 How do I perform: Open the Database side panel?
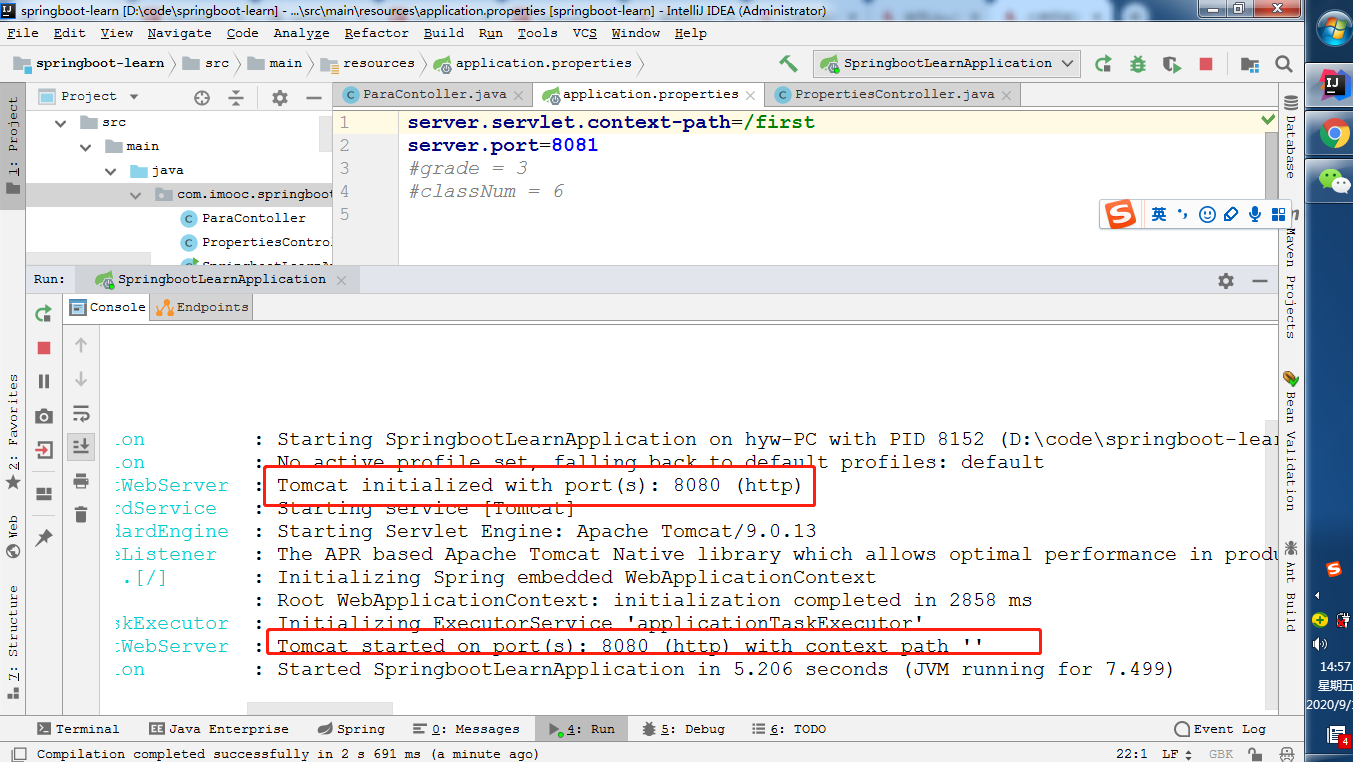[1291, 137]
